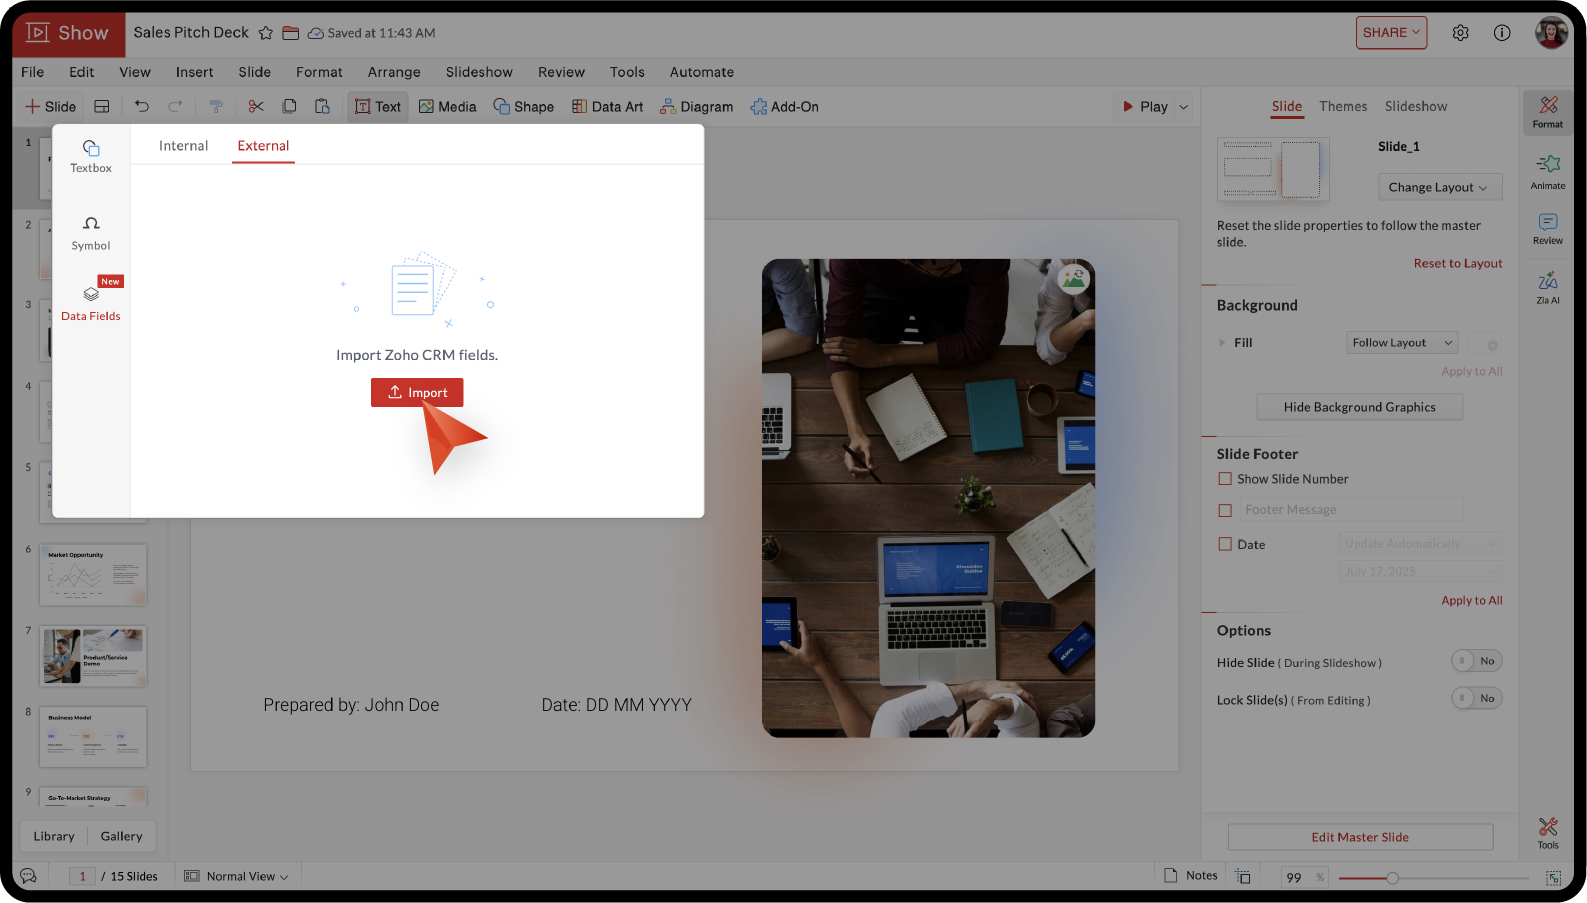Open the Notes panel
This screenshot has height=903, width=1587.
click(1191, 876)
